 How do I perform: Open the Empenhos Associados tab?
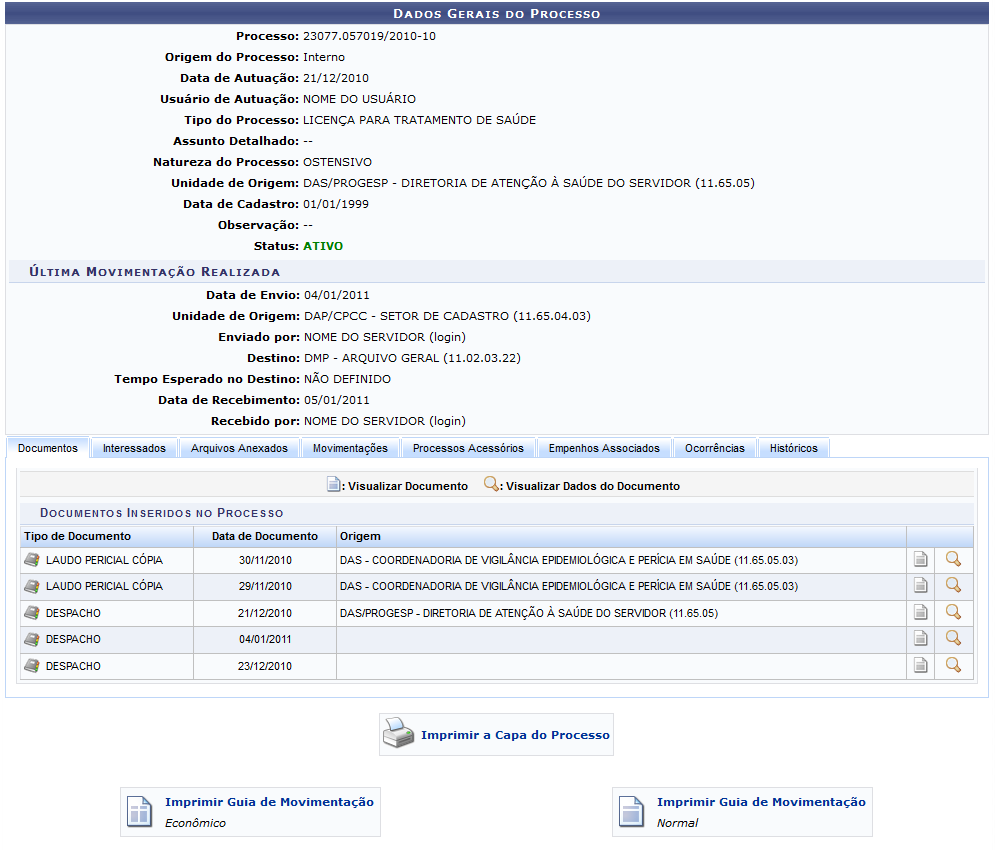tap(604, 448)
